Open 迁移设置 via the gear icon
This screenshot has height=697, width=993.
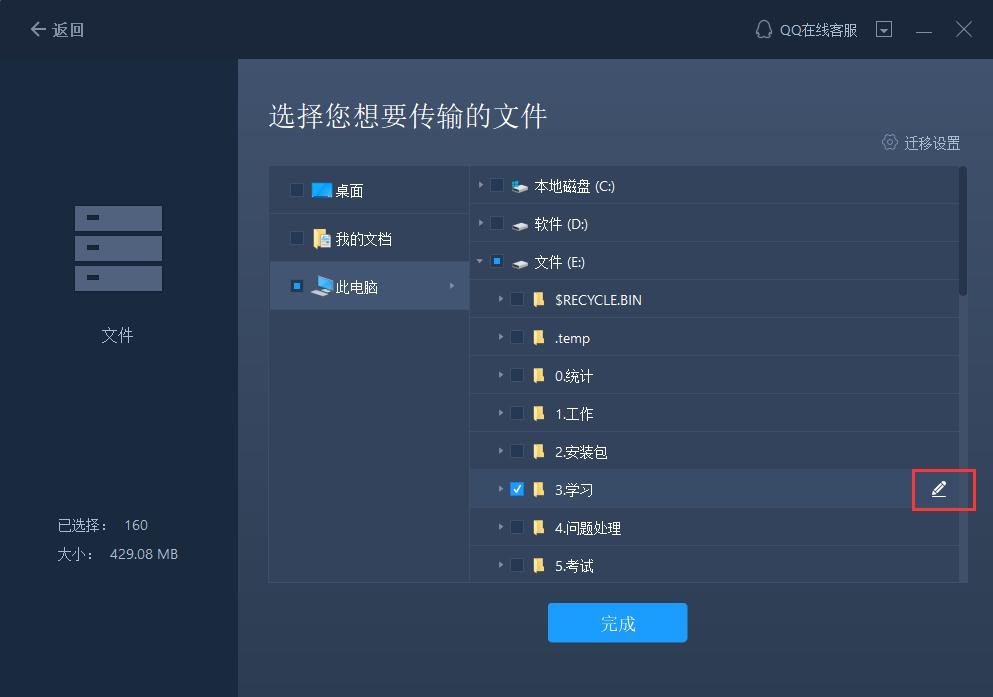(x=889, y=142)
